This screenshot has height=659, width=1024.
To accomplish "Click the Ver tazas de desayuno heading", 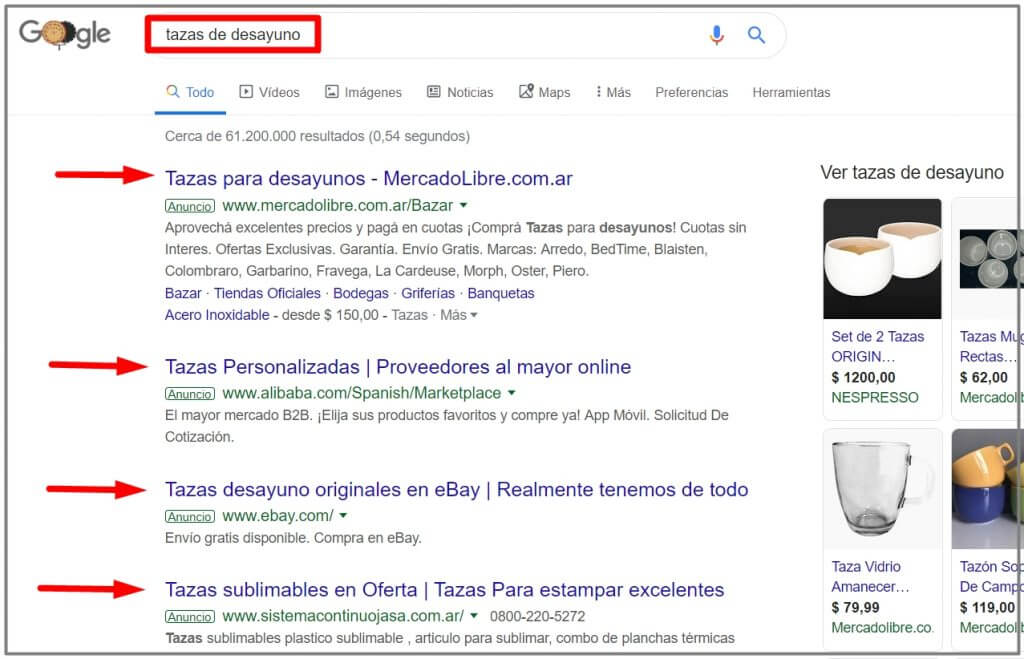I will pyautogui.click(x=912, y=172).
